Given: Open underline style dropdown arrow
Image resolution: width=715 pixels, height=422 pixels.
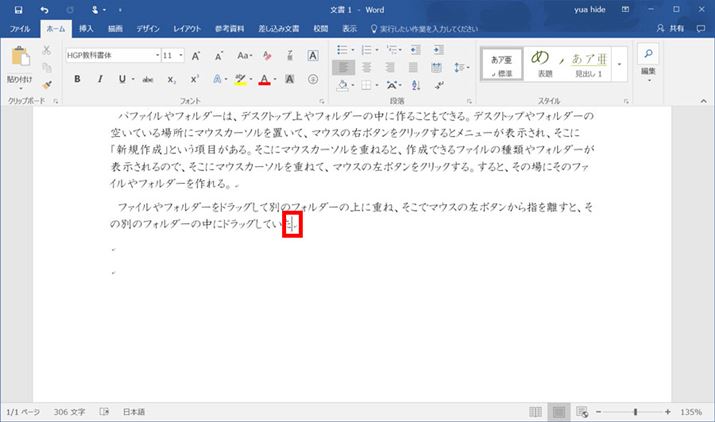Looking at the screenshot, I should pyautogui.click(x=133, y=79).
